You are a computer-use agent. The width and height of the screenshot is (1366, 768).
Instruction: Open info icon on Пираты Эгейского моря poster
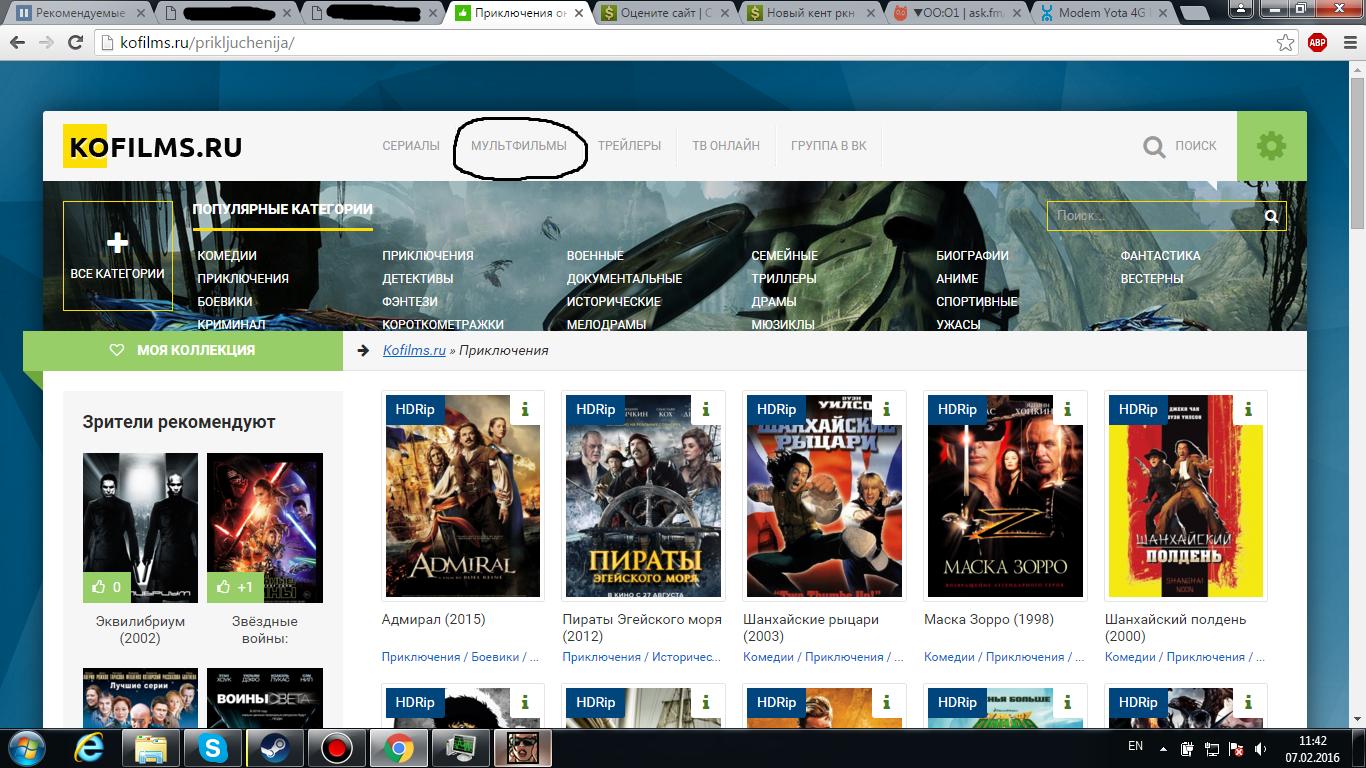(706, 409)
